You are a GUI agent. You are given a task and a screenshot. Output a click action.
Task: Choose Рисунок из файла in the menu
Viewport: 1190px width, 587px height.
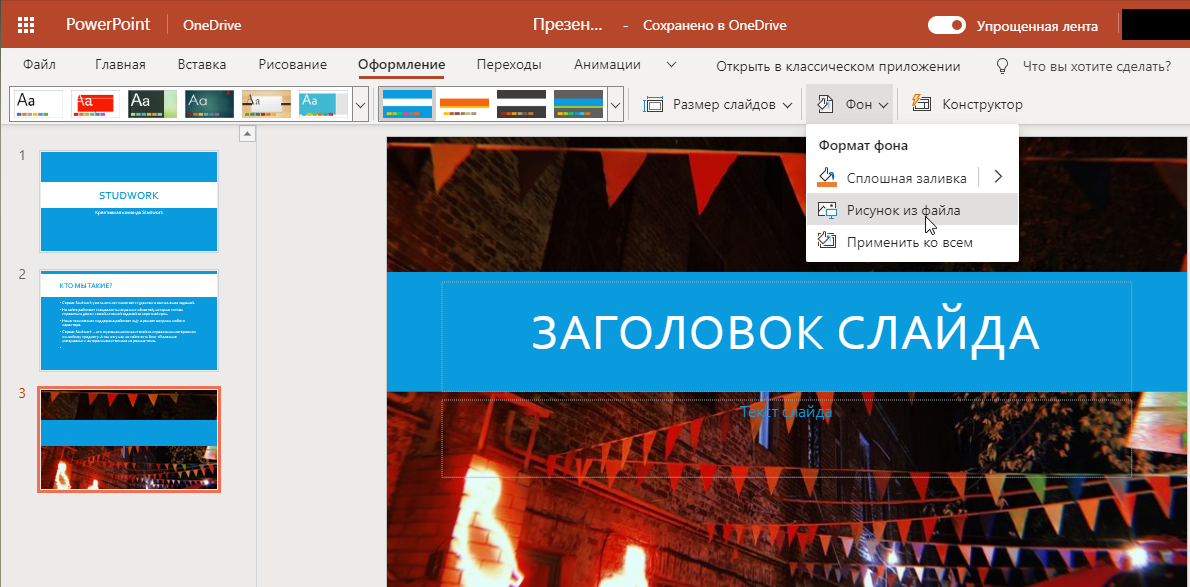click(x=903, y=210)
